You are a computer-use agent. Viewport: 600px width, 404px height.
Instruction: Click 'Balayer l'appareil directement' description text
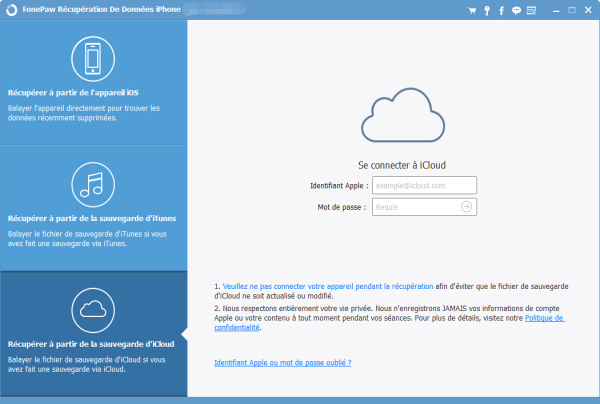[x=84, y=113]
